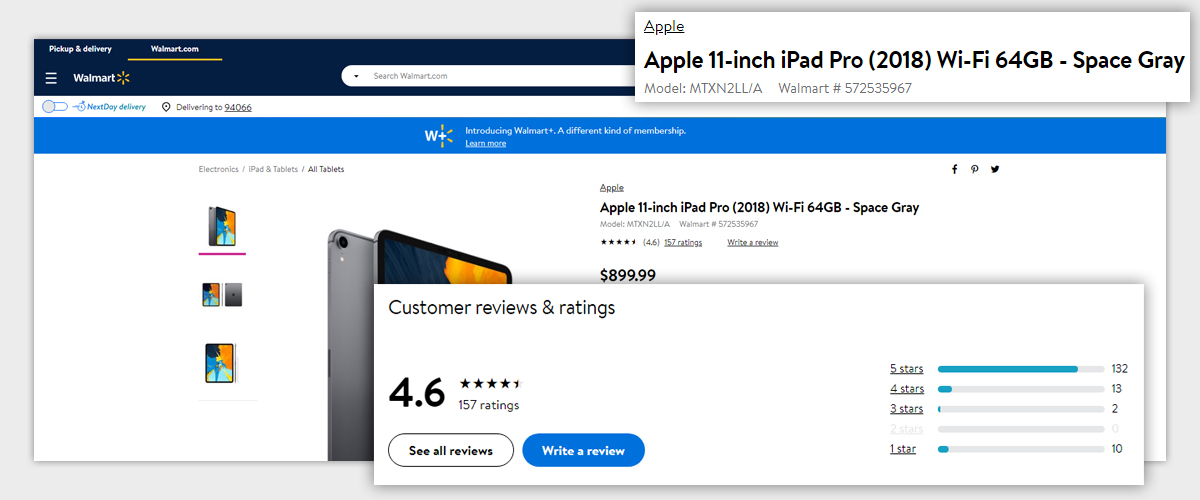Switch to Pickup & delivery tab

(80, 49)
